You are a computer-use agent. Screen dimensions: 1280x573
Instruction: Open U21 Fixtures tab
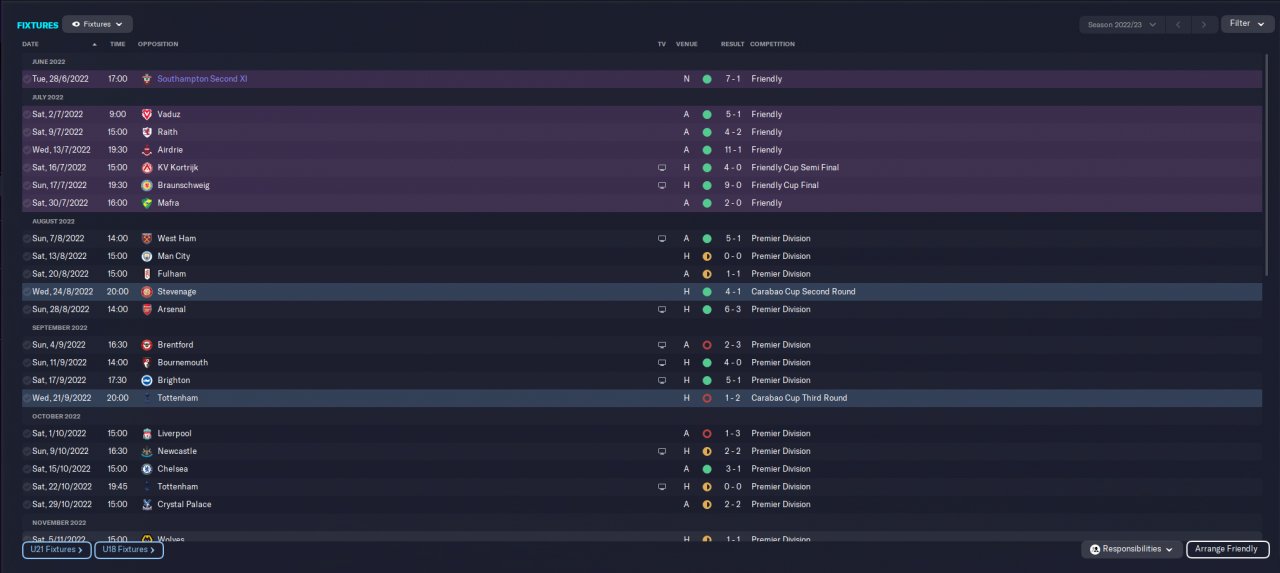pos(57,549)
